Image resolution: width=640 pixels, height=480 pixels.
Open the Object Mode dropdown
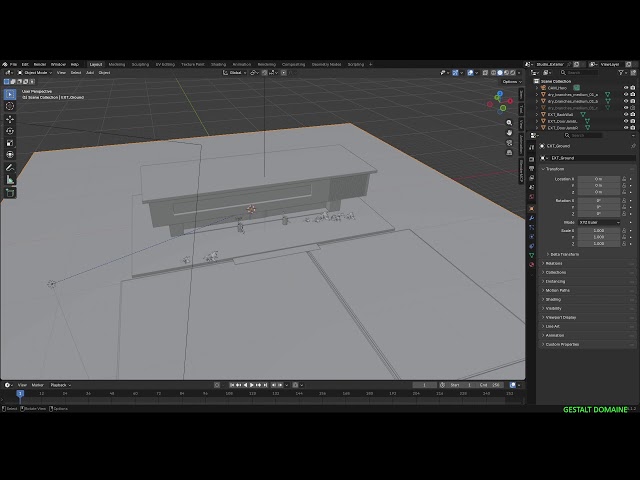point(35,73)
